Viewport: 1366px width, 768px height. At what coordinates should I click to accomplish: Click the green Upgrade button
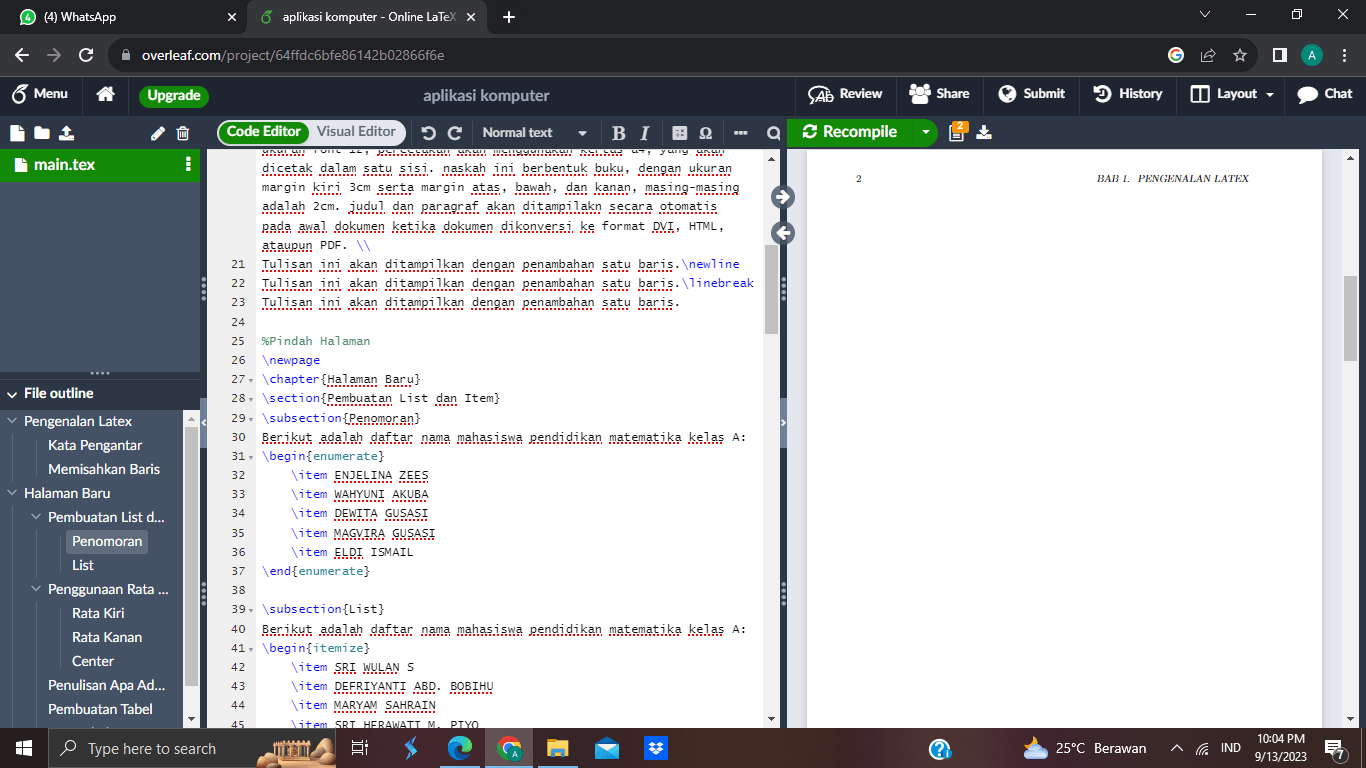(174, 96)
